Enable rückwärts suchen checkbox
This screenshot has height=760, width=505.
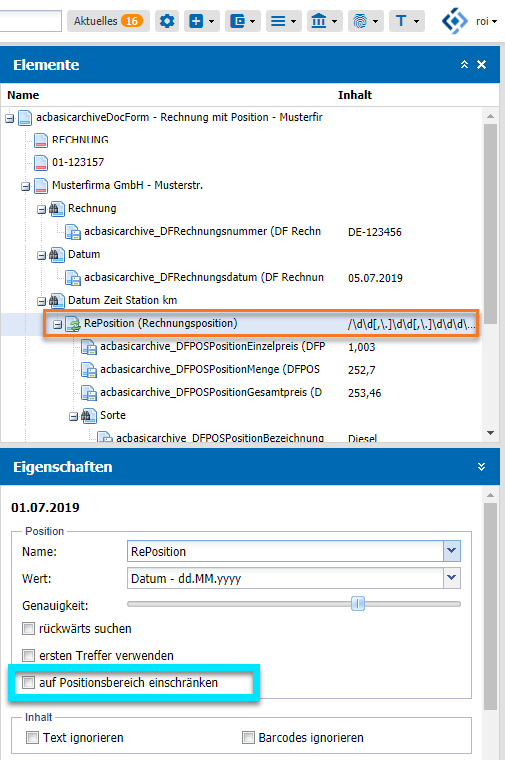pyautogui.click(x=29, y=629)
